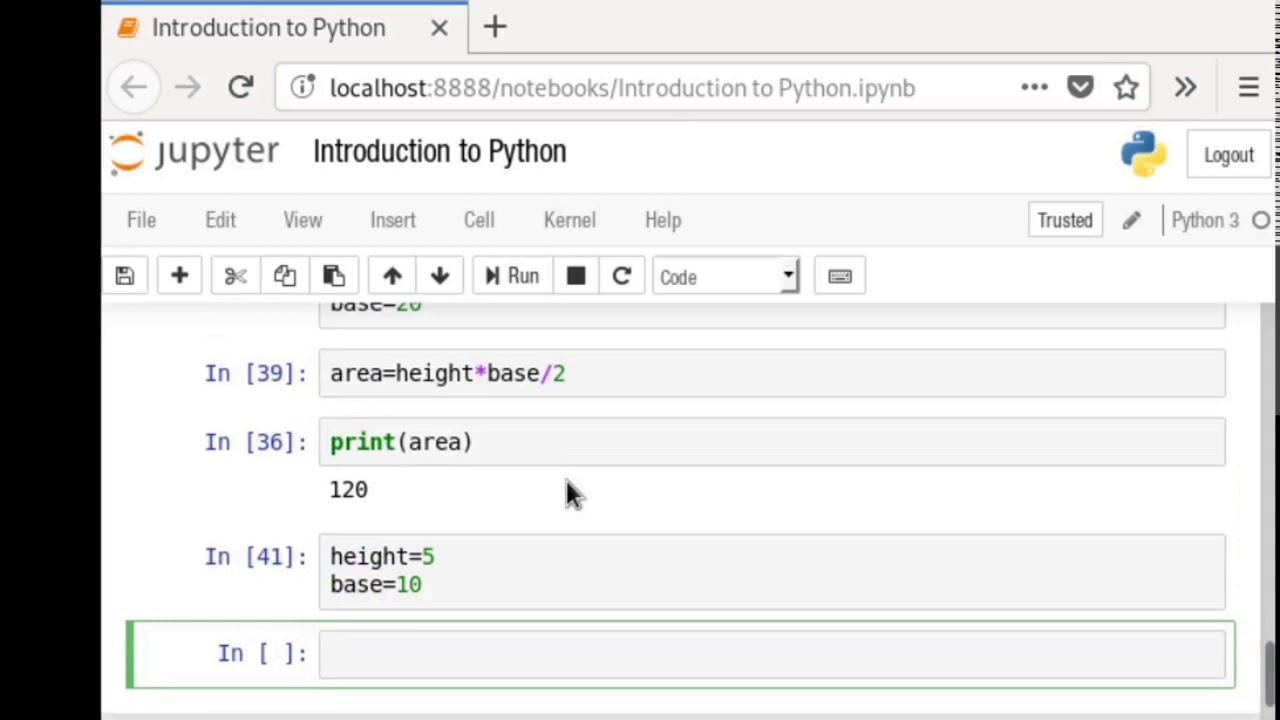This screenshot has width=1280, height=720.
Task: Cut selected cells with the scissors icon
Action: coord(236,277)
